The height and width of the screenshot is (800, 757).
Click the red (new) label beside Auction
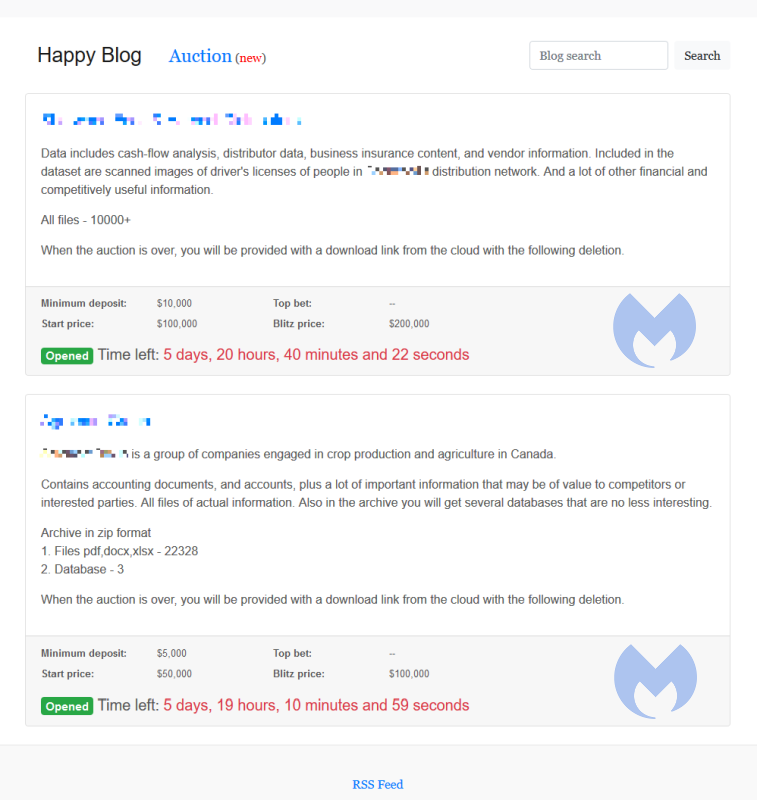[250, 58]
